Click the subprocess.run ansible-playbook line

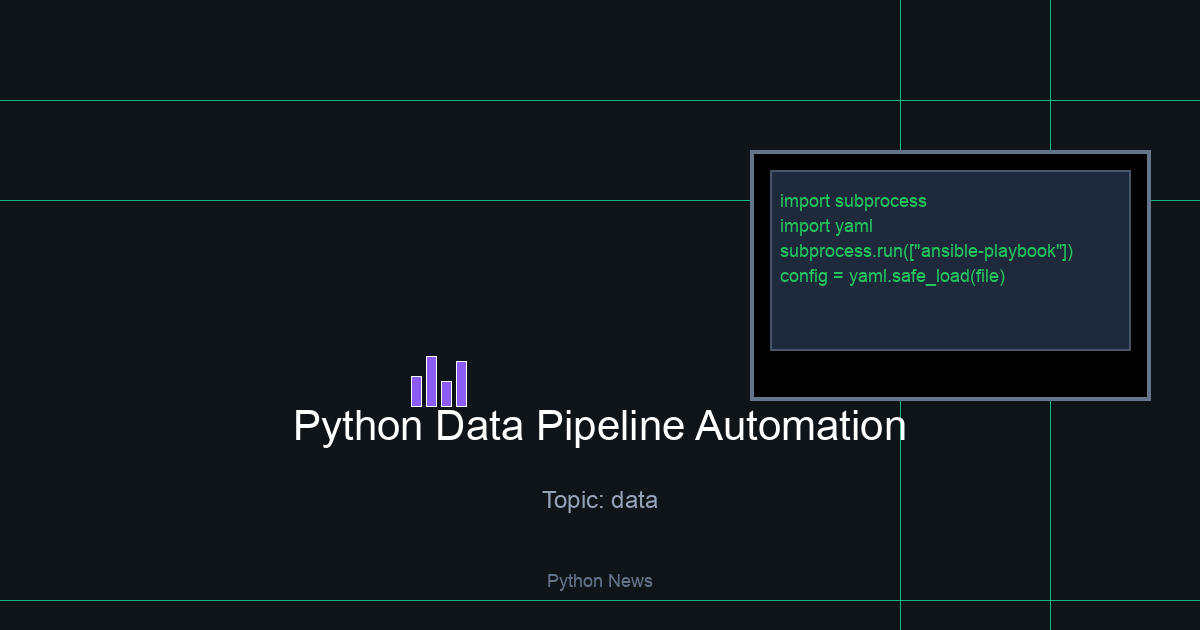click(x=926, y=251)
